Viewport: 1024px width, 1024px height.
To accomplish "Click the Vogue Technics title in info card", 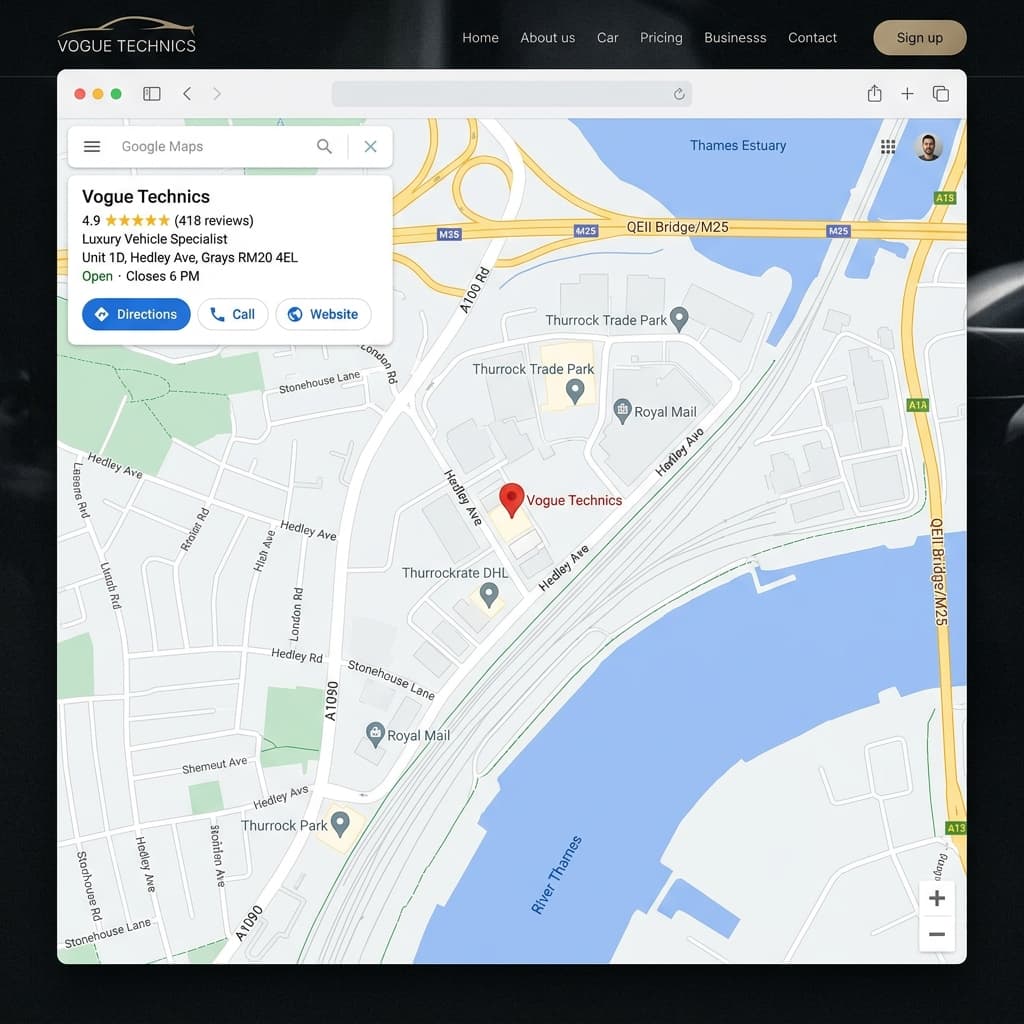I will (146, 197).
